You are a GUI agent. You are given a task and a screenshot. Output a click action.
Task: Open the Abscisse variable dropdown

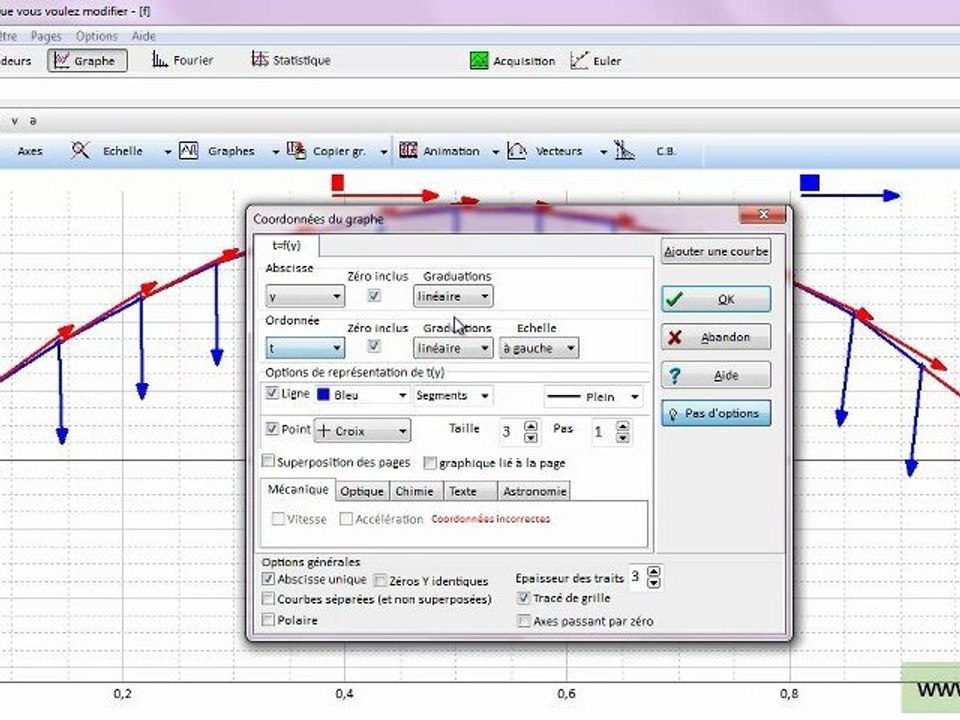305,297
